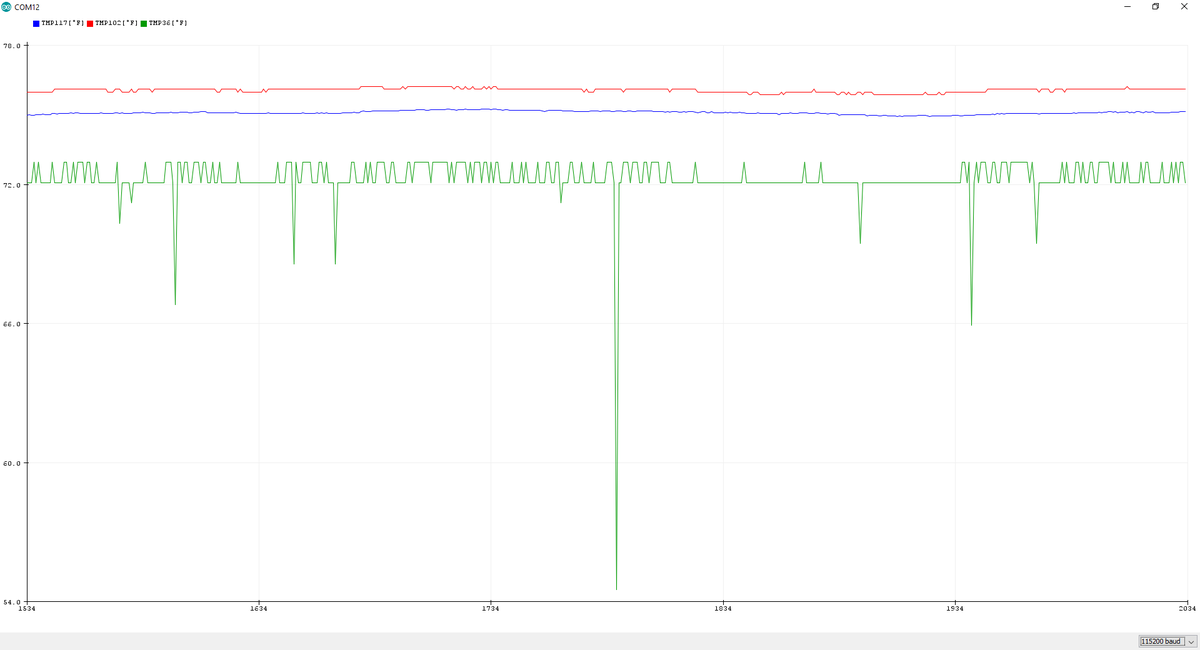Screen dimensions: 1200x650
Task: Click the 2034 X-axis label
Action: tap(1186, 608)
